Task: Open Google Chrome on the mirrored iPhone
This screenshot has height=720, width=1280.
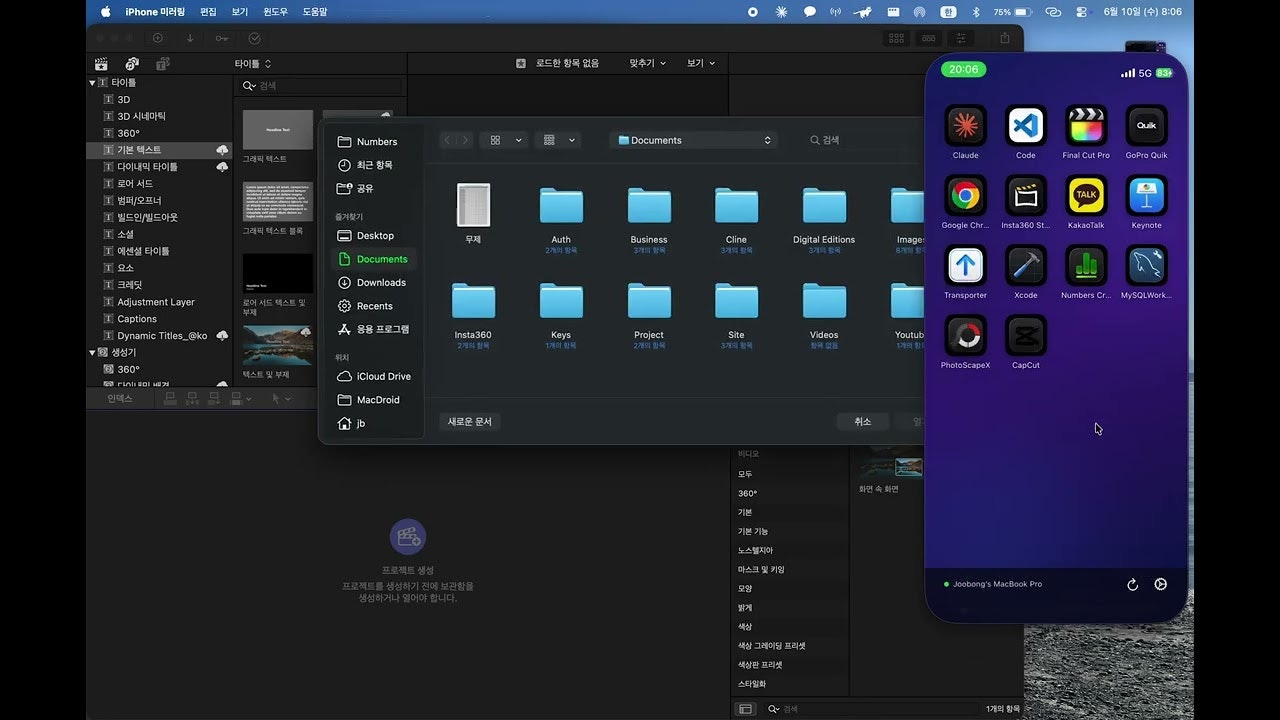Action: (x=965, y=196)
